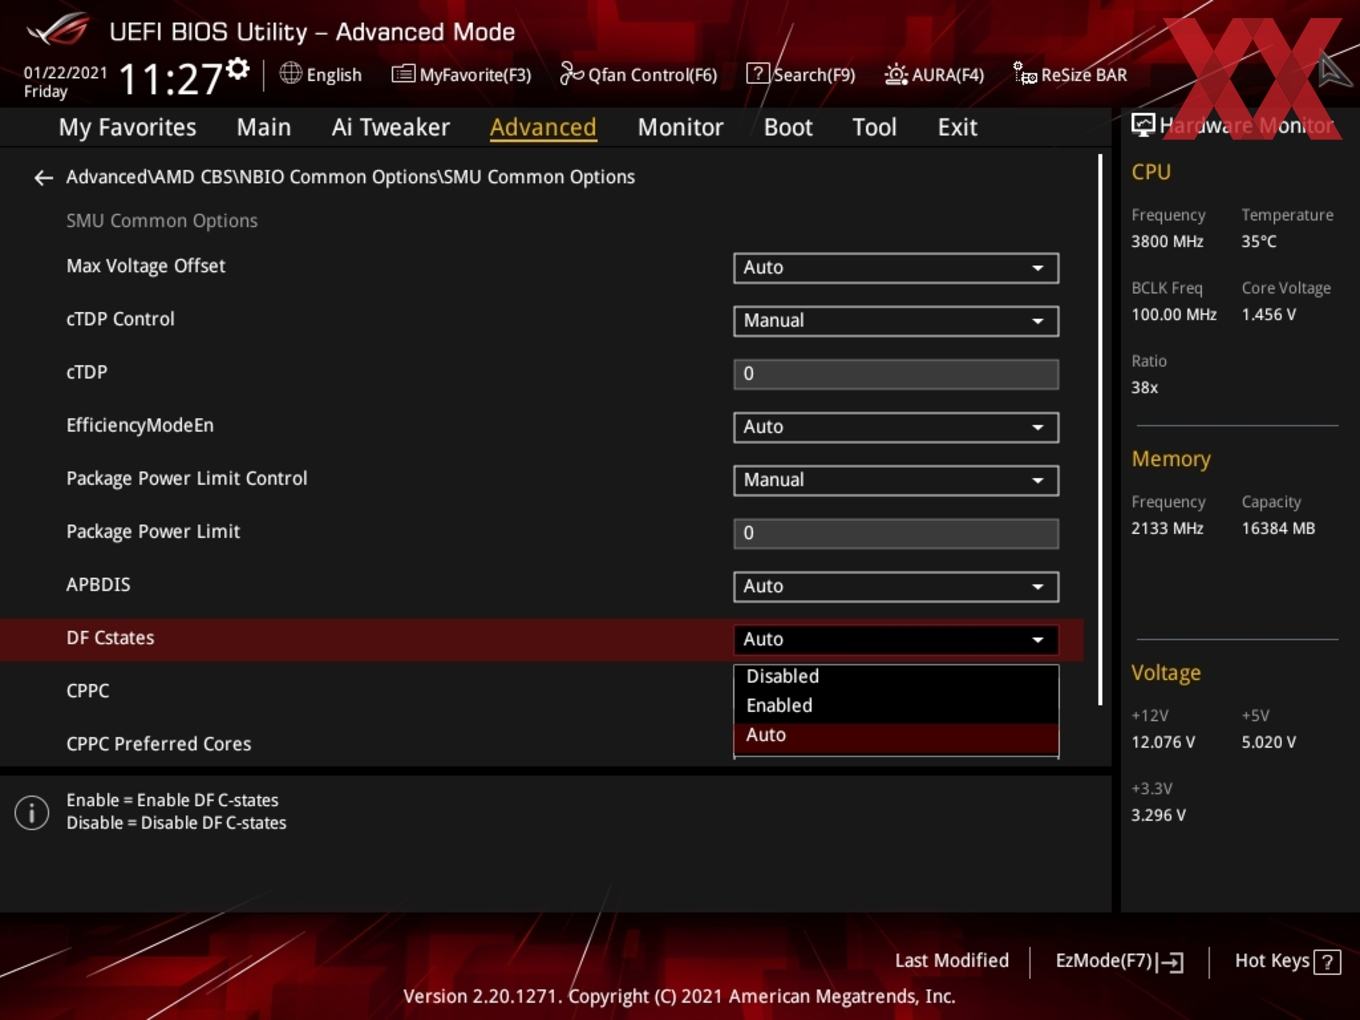This screenshot has height=1020, width=1360.
Task: Open the Boot tab
Action: coord(788,127)
